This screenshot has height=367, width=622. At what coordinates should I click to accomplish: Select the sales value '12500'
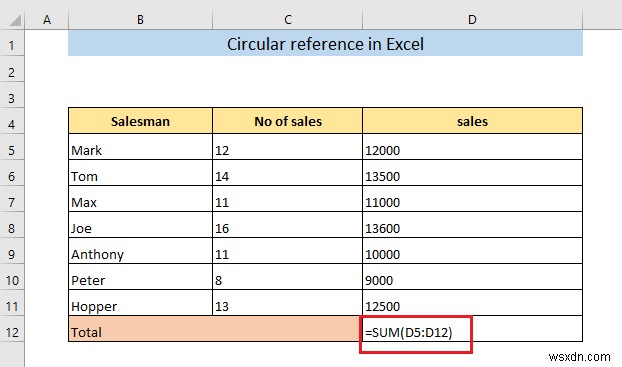[472, 303]
